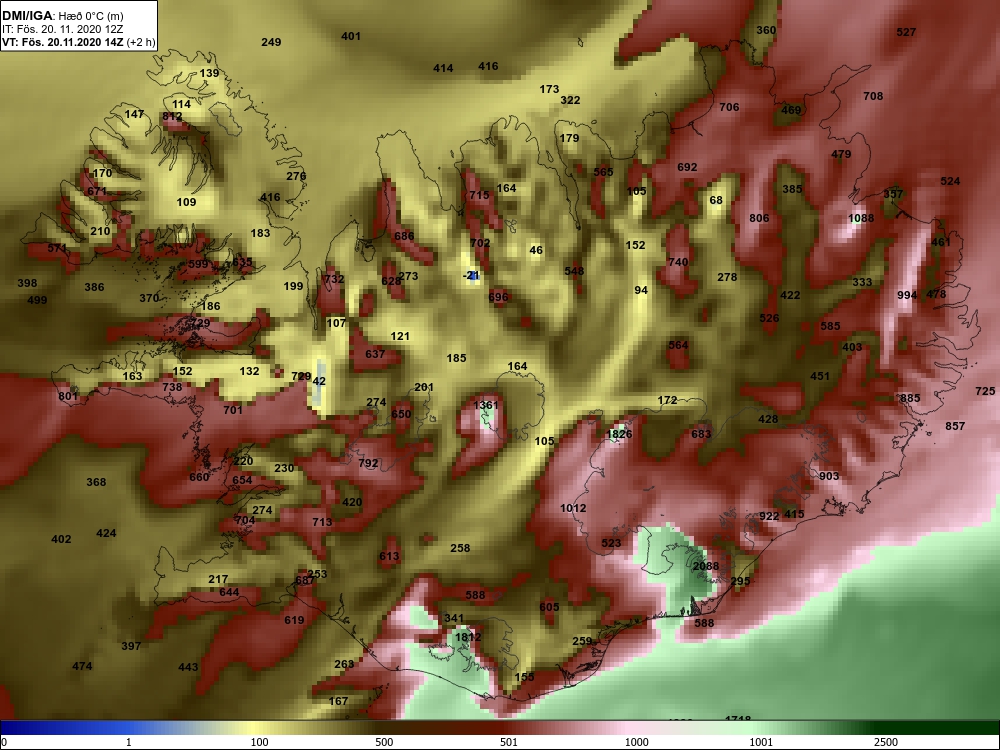Select the map value 147

(x=134, y=114)
